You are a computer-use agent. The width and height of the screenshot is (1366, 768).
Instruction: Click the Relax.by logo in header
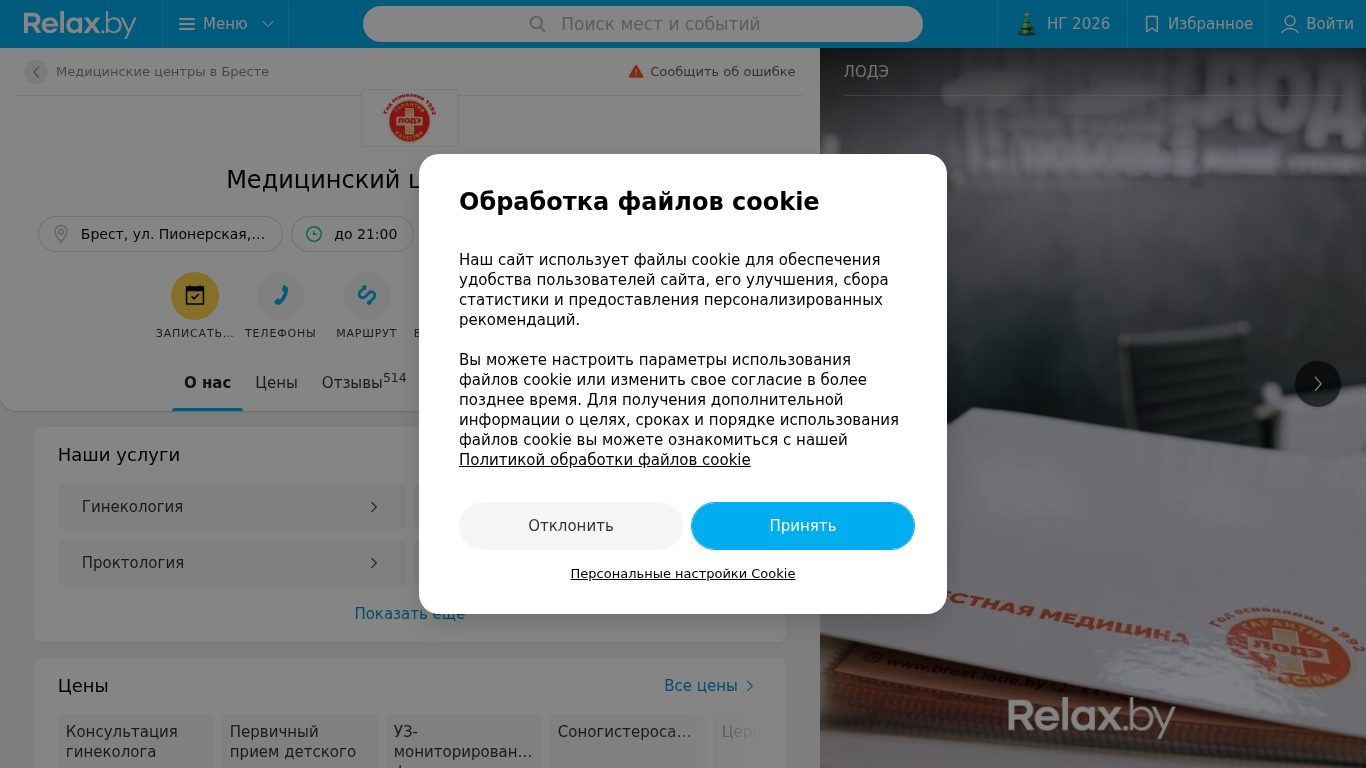[x=80, y=24]
